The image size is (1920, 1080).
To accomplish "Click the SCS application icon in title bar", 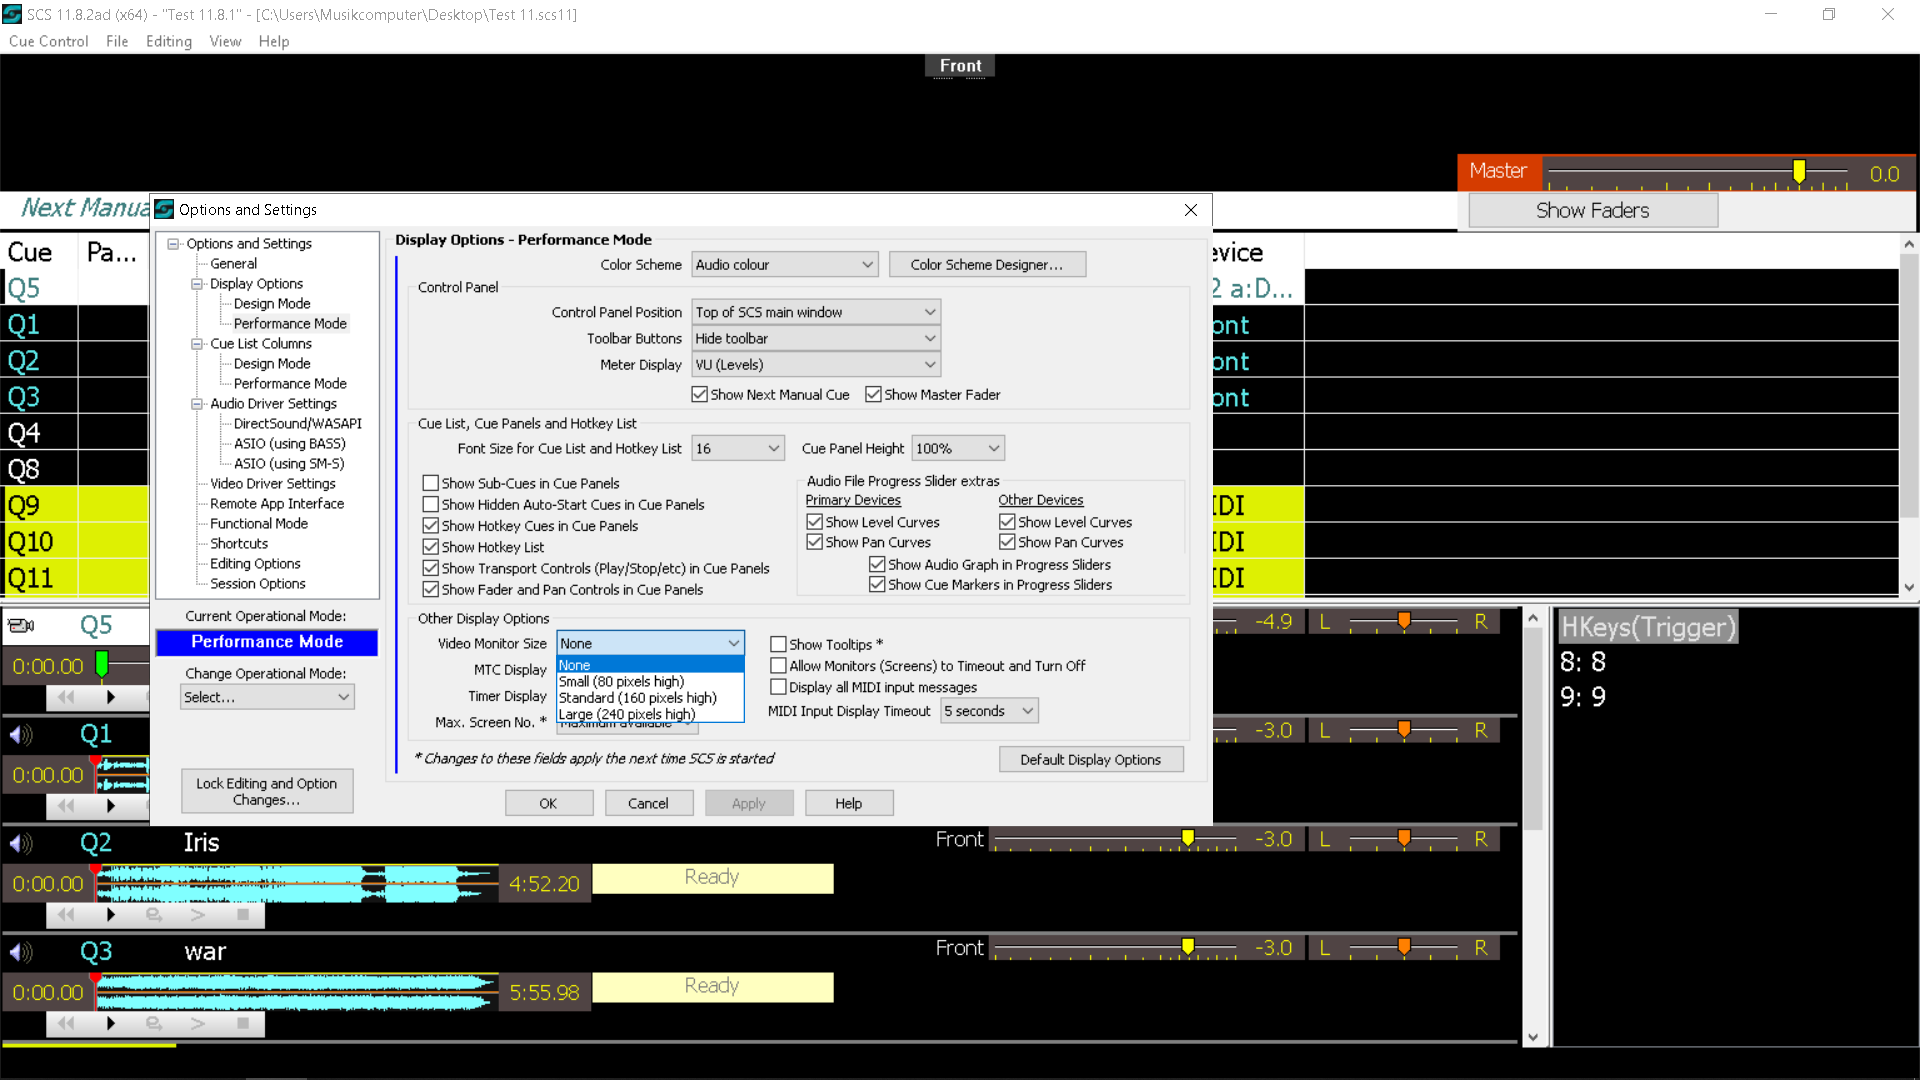I will [12, 14].
